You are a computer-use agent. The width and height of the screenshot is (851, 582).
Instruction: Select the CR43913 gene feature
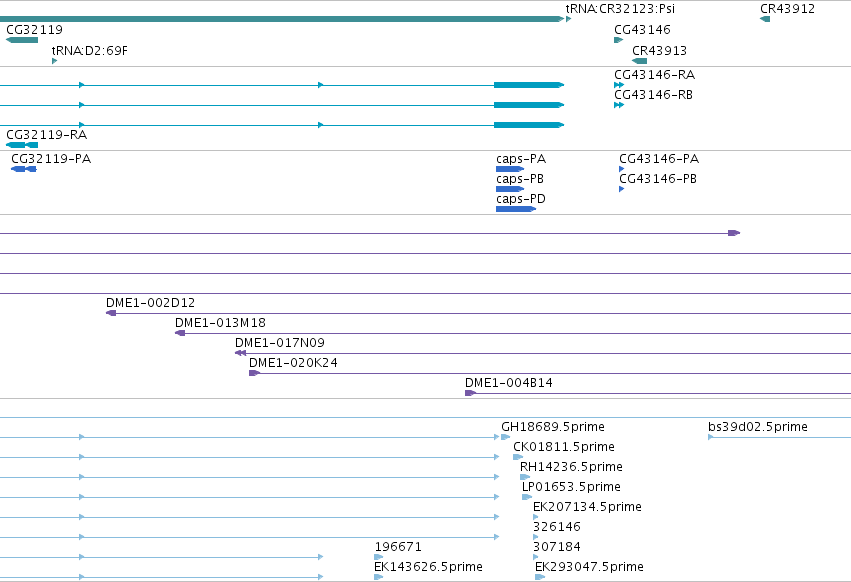639,61
